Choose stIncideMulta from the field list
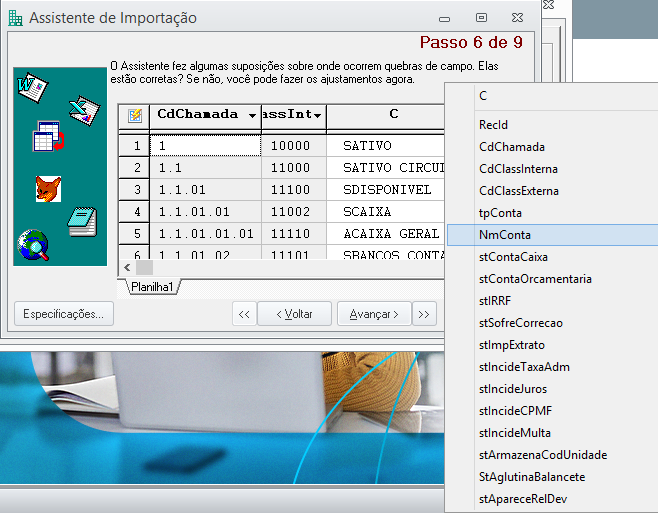 pyautogui.click(x=551, y=433)
